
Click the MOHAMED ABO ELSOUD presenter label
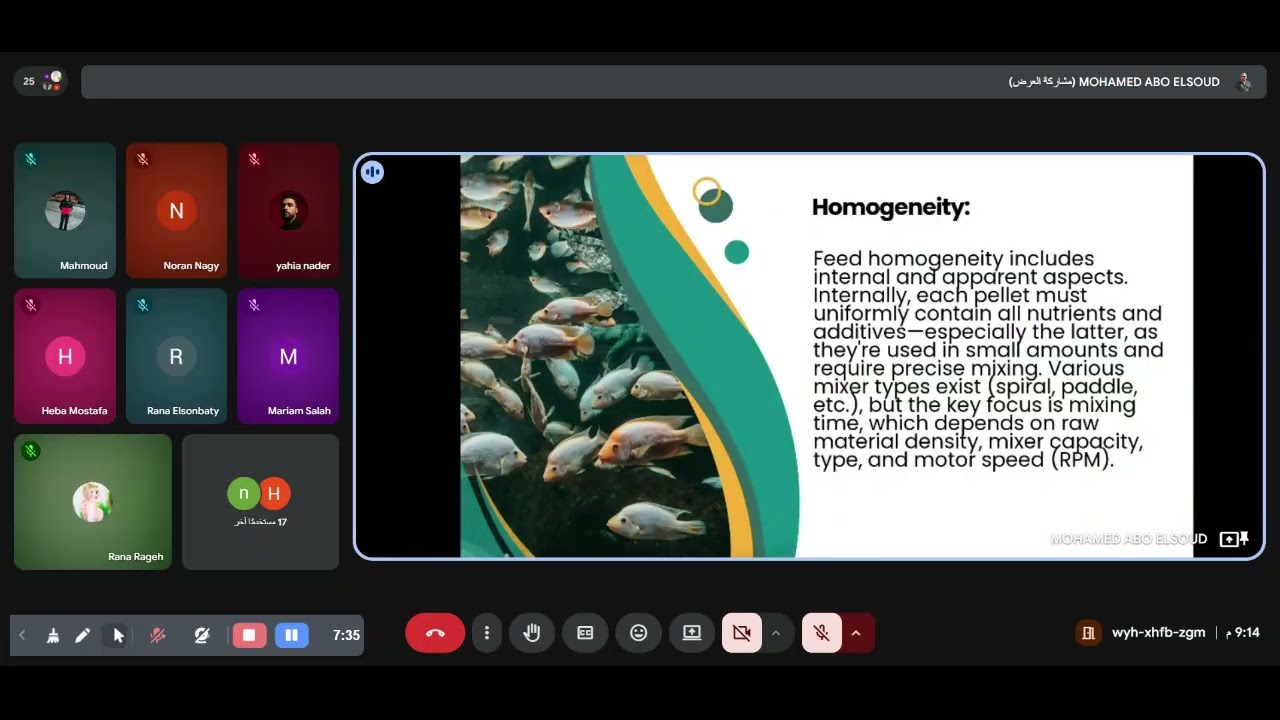click(1129, 539)
